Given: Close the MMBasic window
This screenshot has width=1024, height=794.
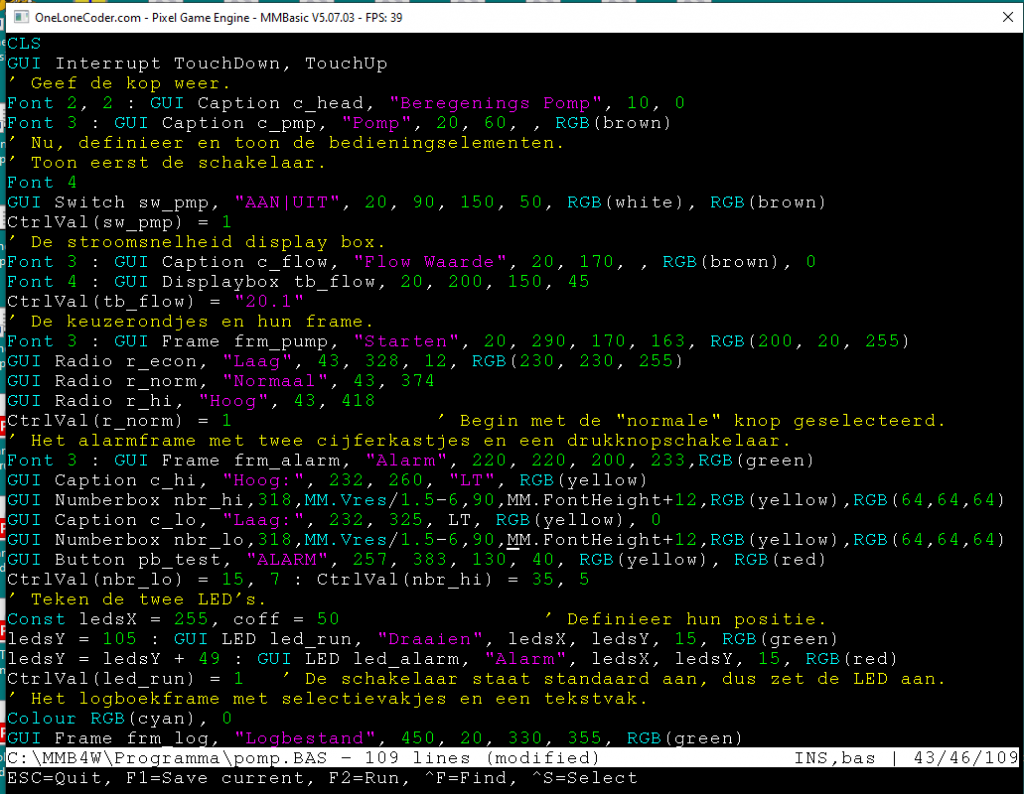Looking at the screenshot, I should coord(1000,17).
